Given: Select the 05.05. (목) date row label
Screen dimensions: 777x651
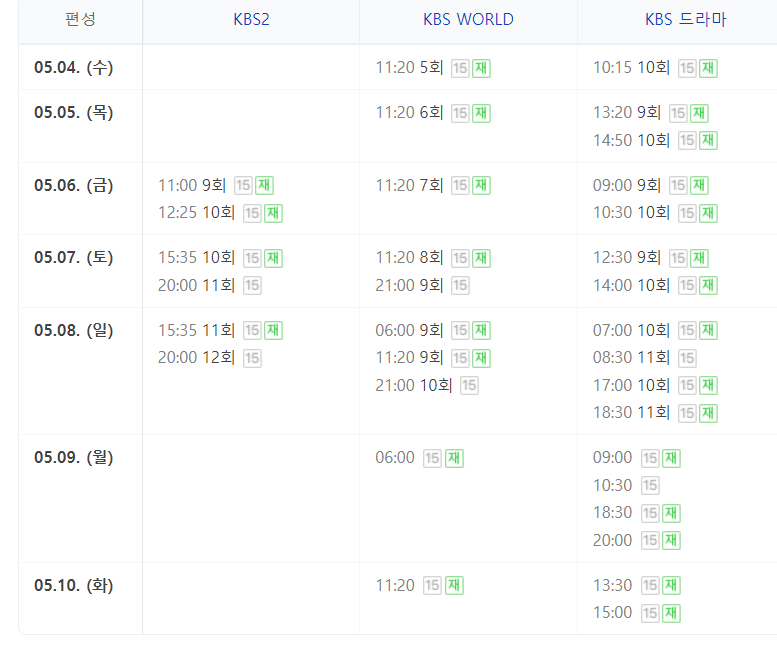Looking at the screenshot, I should (73, 112).
